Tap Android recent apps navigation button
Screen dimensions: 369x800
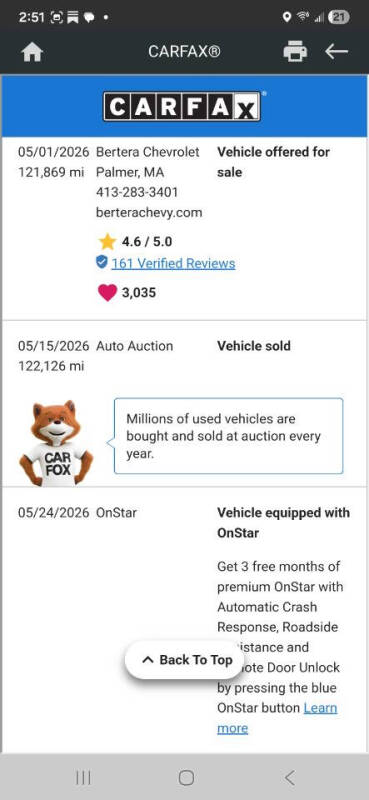[x=83, y=778]
